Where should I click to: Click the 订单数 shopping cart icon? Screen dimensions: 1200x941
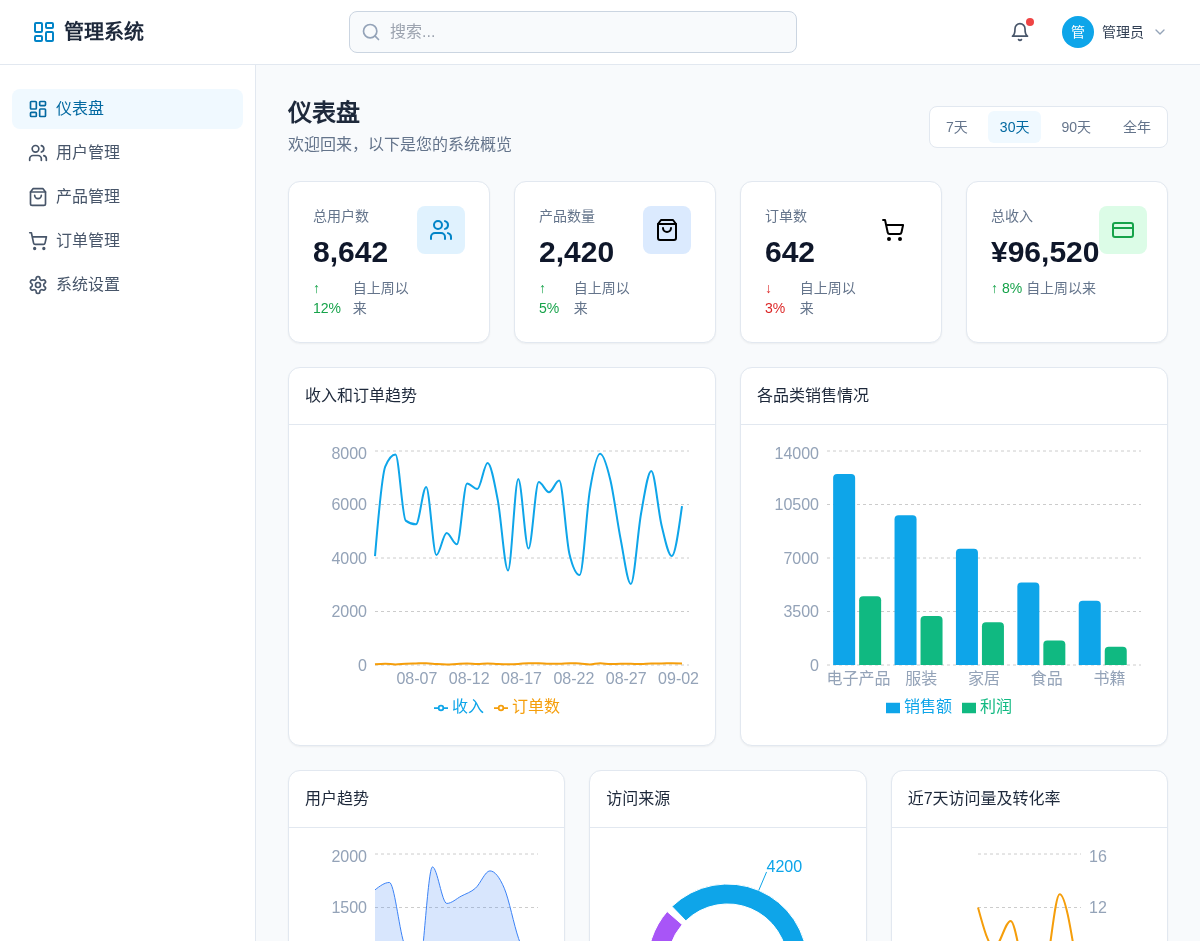[893, 230]
